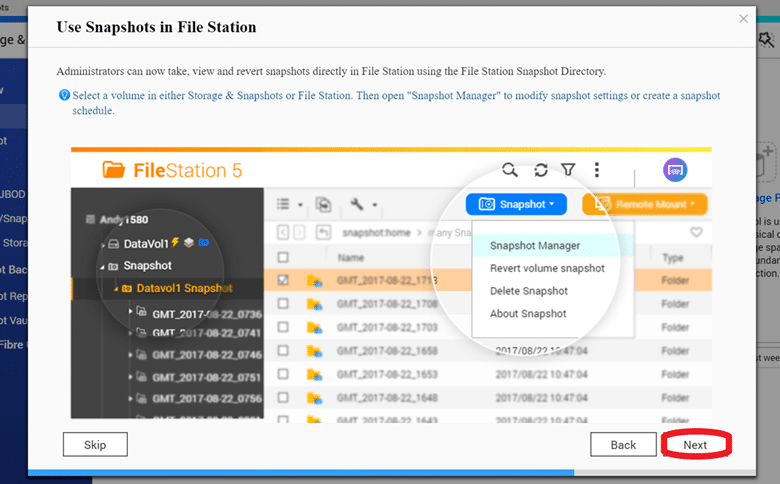Expand the DataVol1 tree node arrow
Screen dimensions: 780x484
coord(103,244)
